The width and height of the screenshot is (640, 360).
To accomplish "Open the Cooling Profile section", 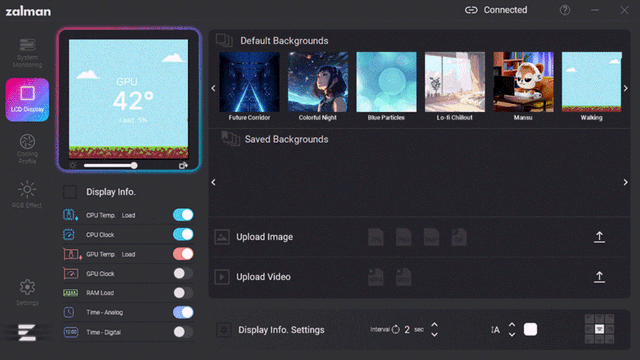I will 27,149.
